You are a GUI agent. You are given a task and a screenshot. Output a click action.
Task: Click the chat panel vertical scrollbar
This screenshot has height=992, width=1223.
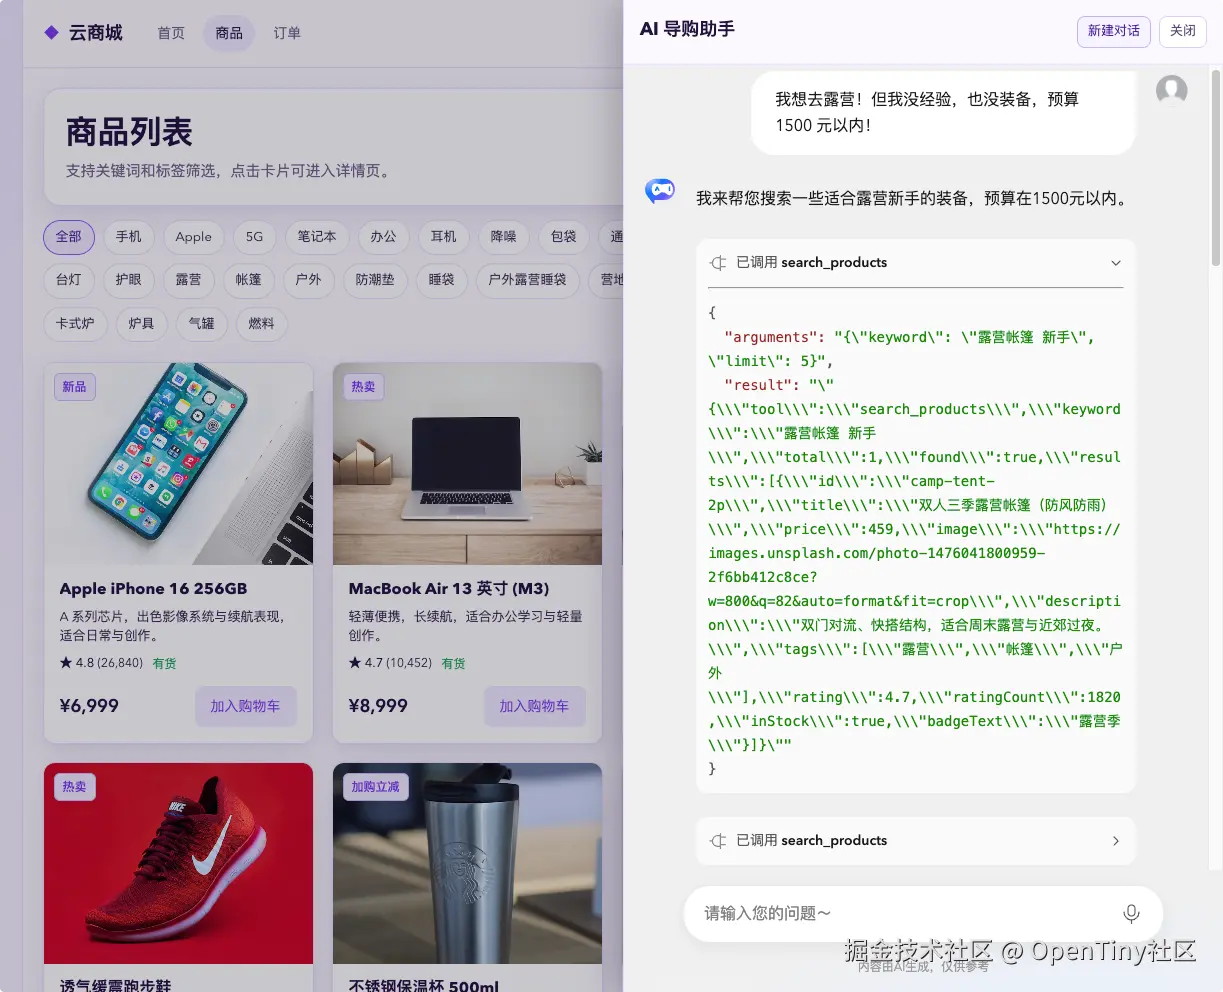pyautogui.click(x=1216, y=168)
